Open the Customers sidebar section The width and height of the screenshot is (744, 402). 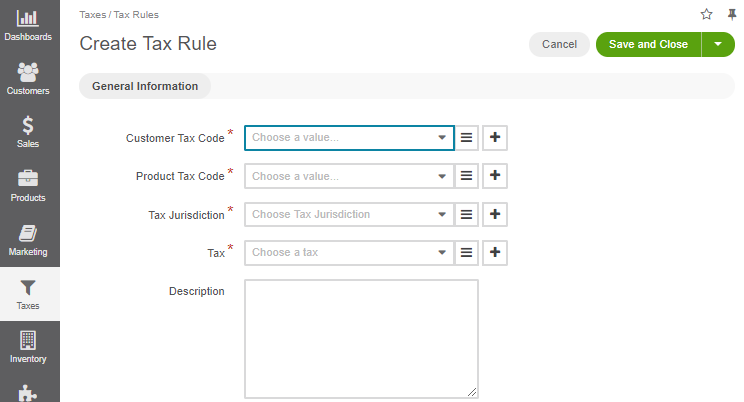click(x=28, y=79)
